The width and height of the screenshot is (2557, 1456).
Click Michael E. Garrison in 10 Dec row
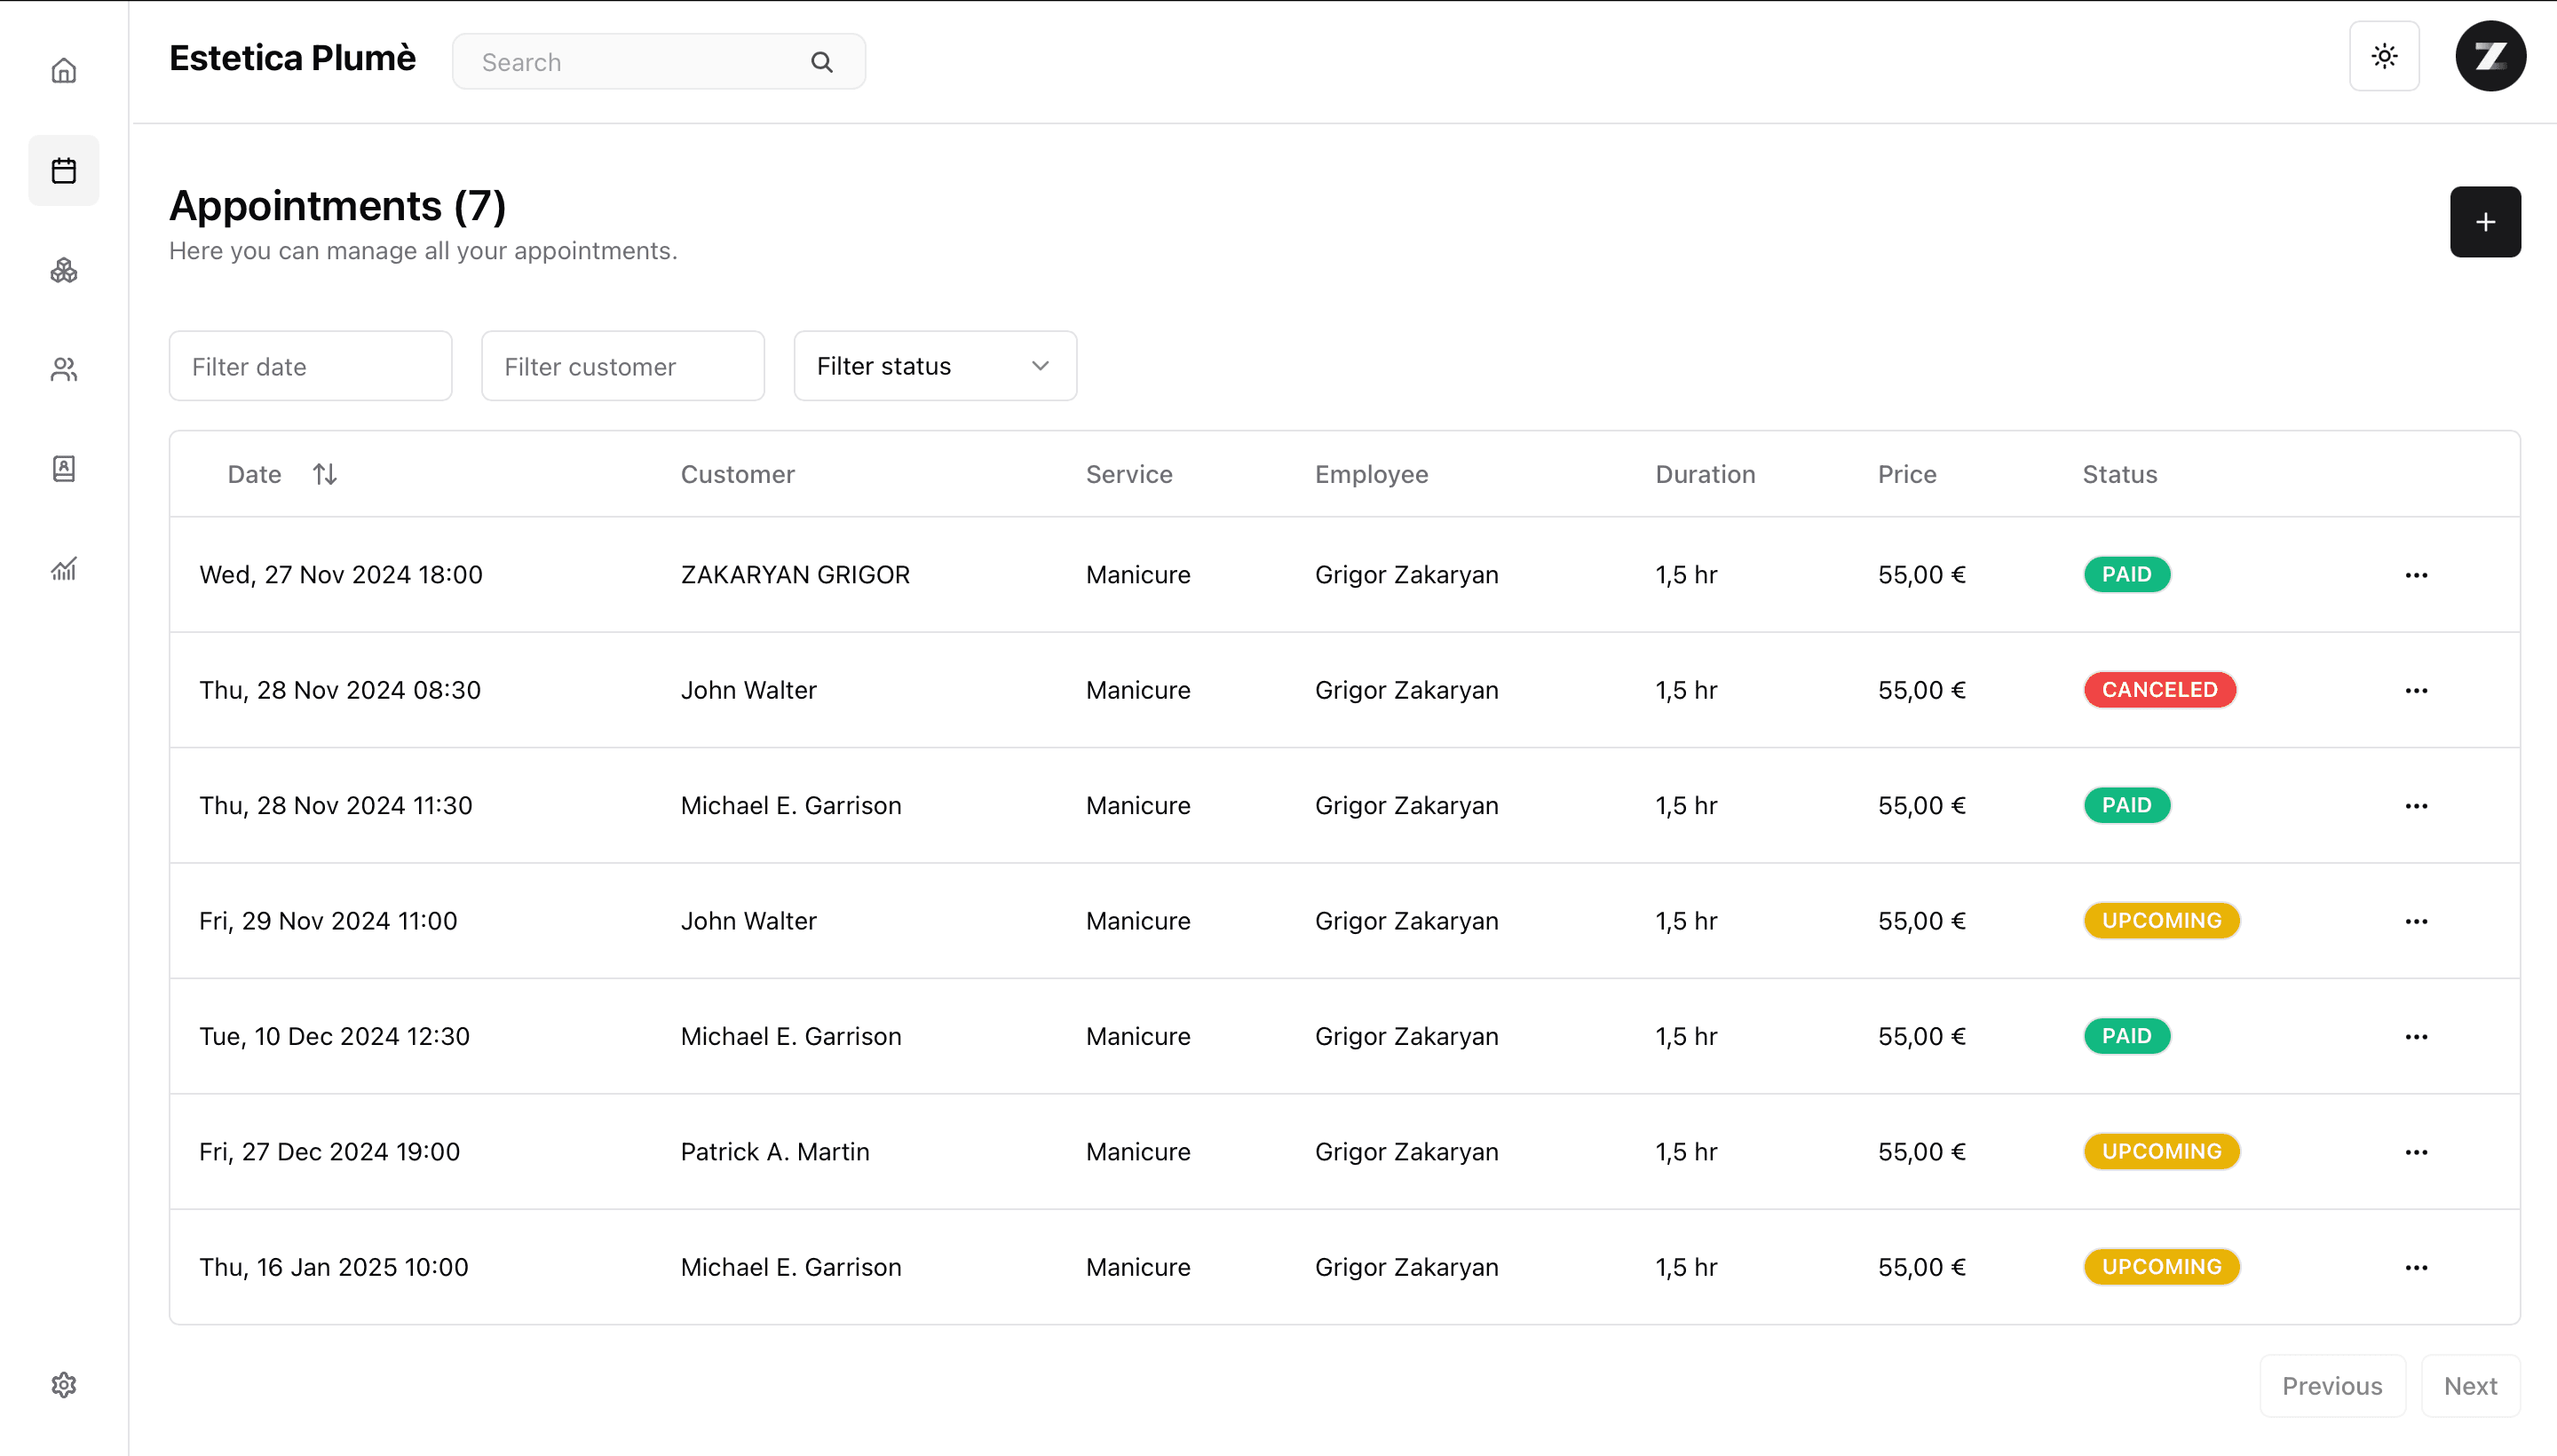pos(791,1037)
